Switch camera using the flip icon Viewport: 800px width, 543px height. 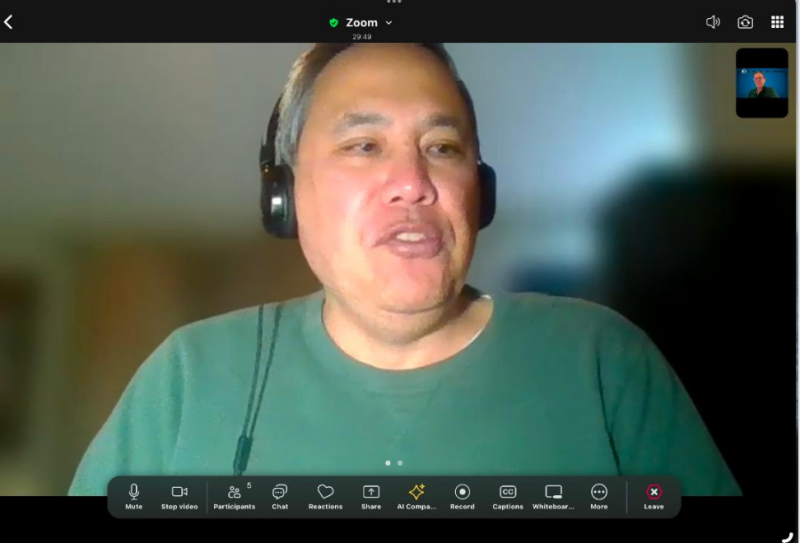click(x=745, y=22)
